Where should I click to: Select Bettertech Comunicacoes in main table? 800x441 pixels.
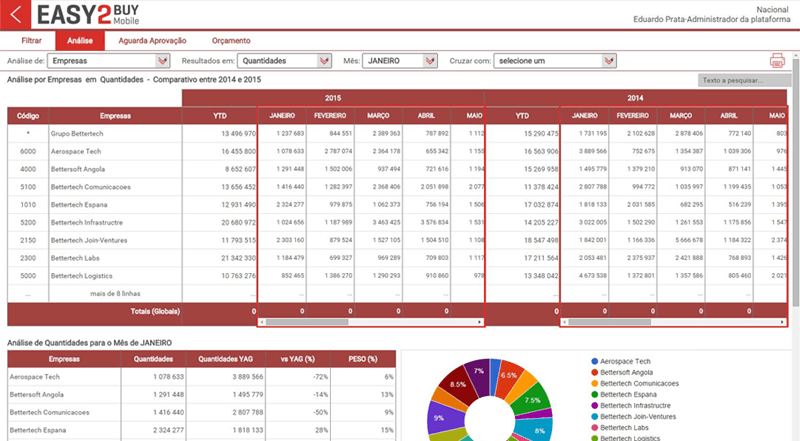tap(90, 187)
